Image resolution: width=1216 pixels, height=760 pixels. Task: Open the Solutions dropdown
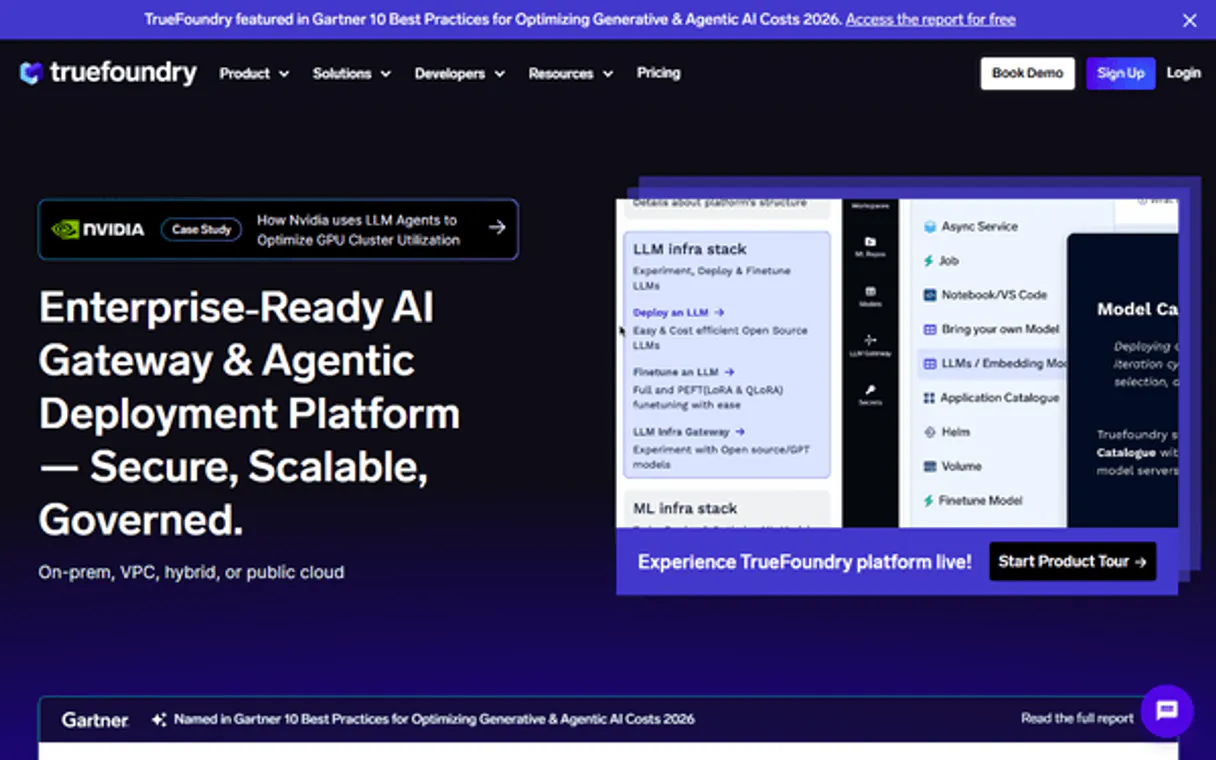tap(351, 73)
